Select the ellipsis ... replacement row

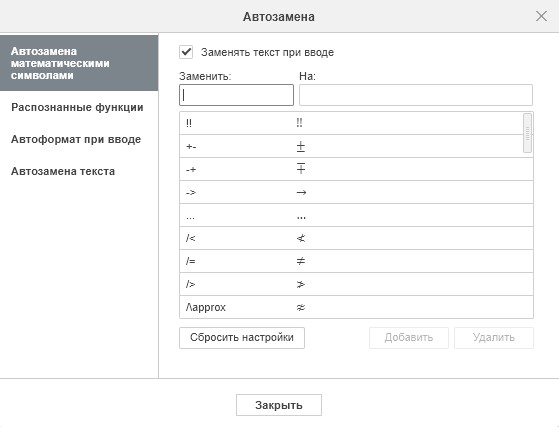click(x=356, y=215)
